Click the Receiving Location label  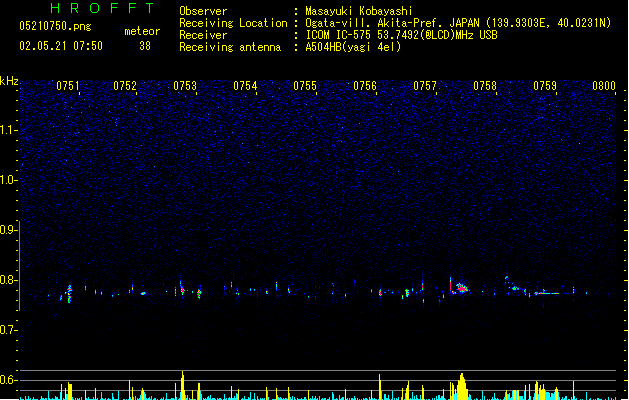(233, 23)
